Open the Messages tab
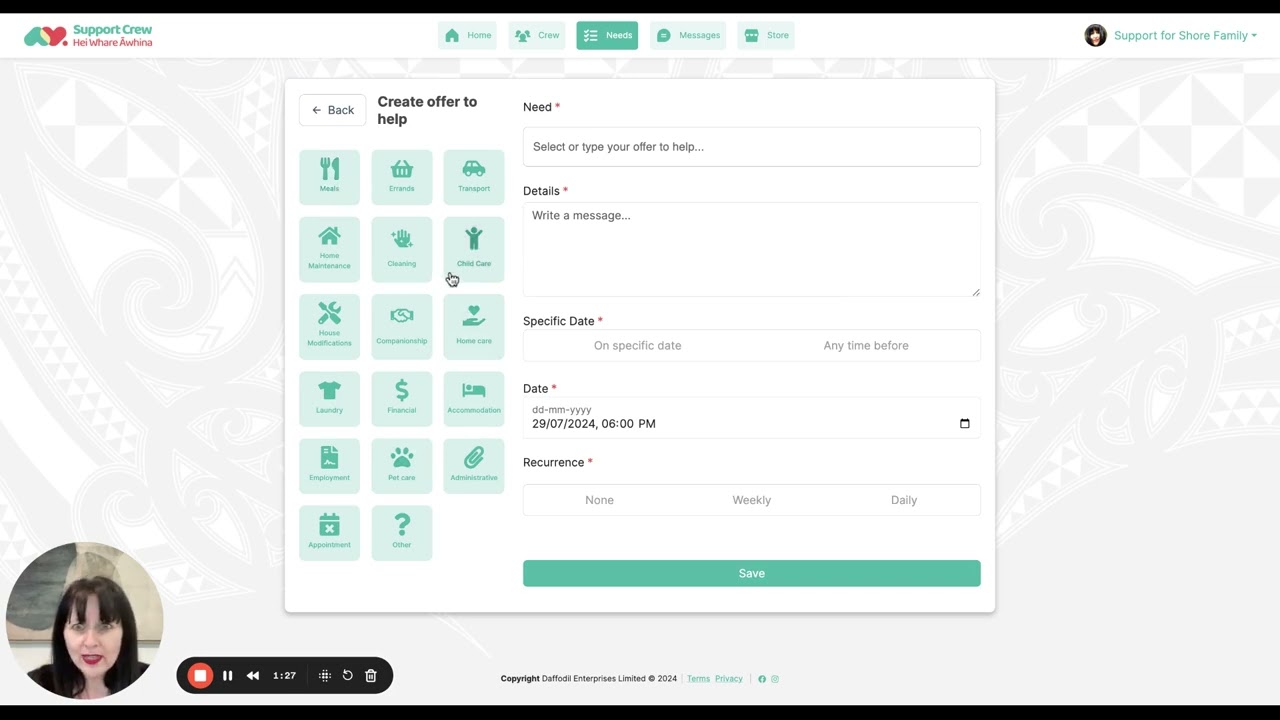 (x=688, y=36)
